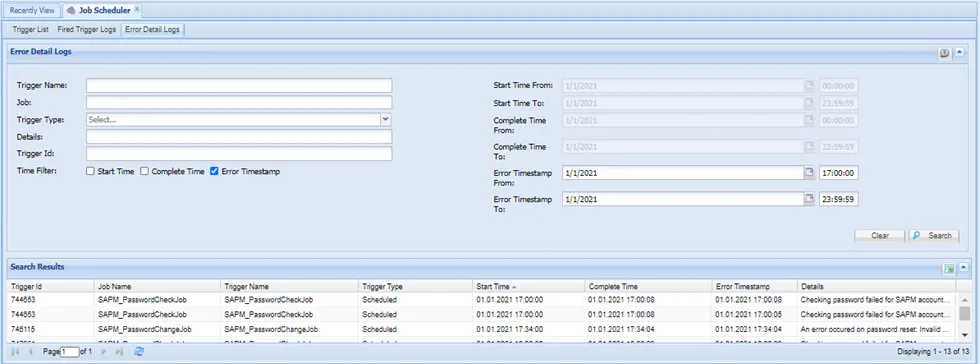Collapse the Search Results panel
The width and height of the screenshot is (980, 364).
(x=963, y=269)
